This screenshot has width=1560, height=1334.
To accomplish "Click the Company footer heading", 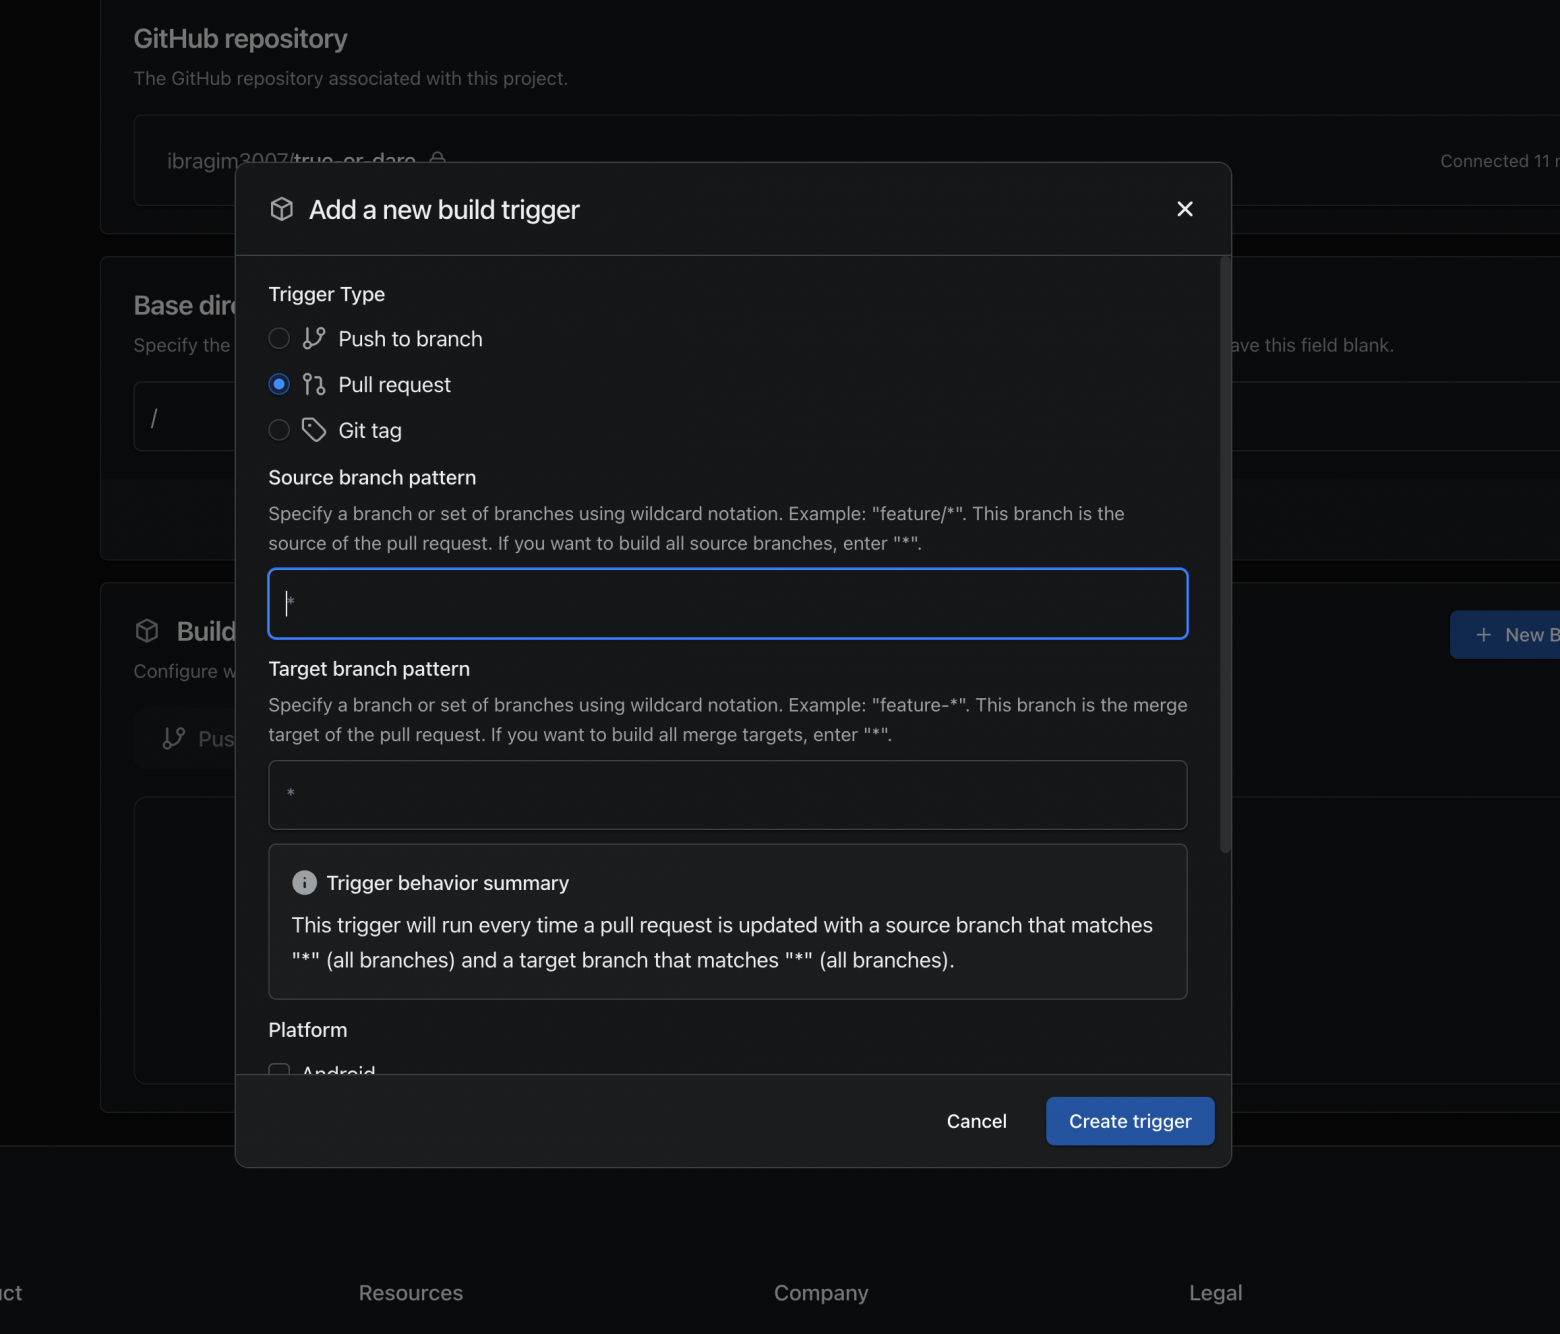I will [x=821, y=1293].
